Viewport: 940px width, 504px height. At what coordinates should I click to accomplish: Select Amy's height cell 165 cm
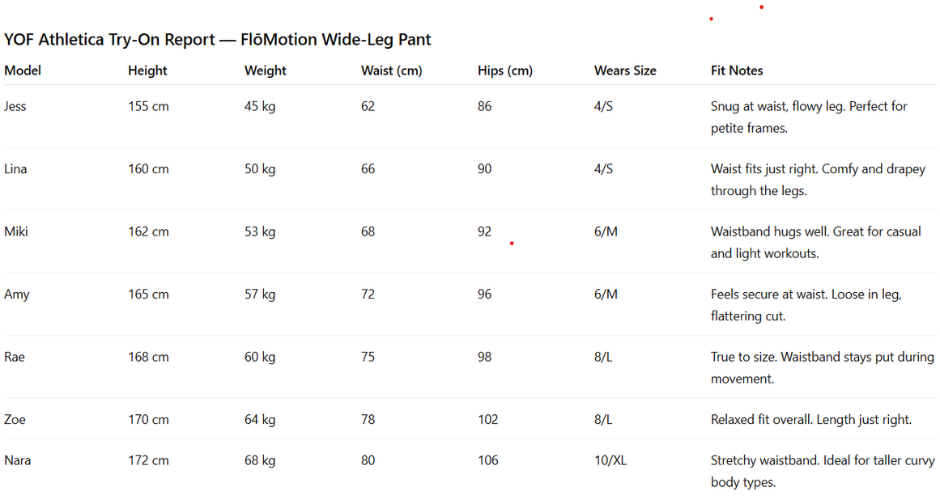(x=148, y=295)
